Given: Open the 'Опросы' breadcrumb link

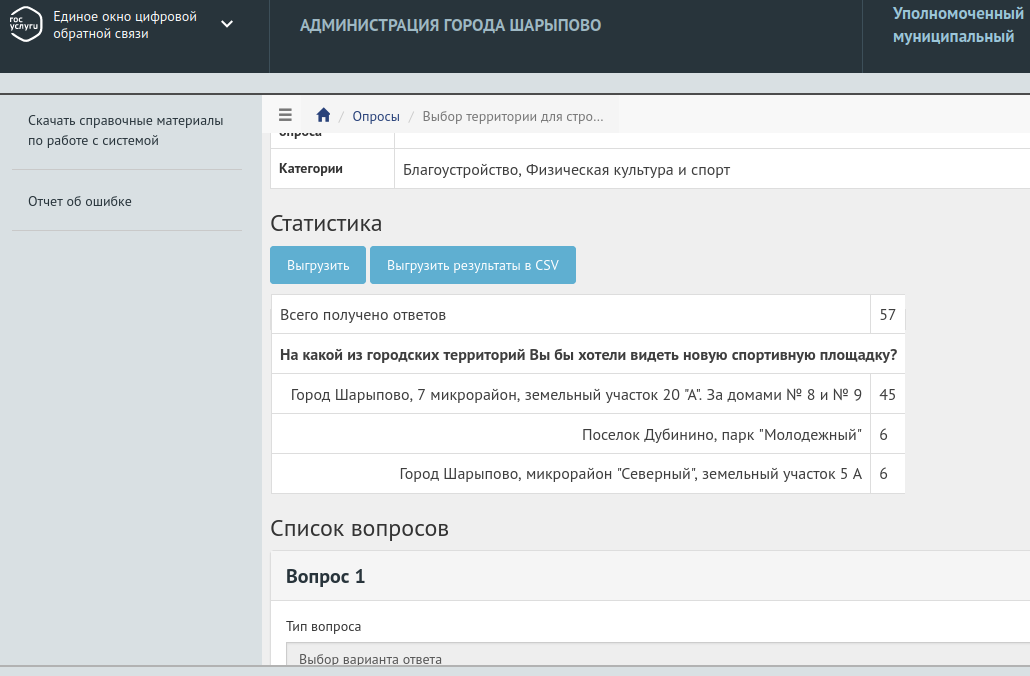Looking at the screenshot, I should click(x=376, y=116).
